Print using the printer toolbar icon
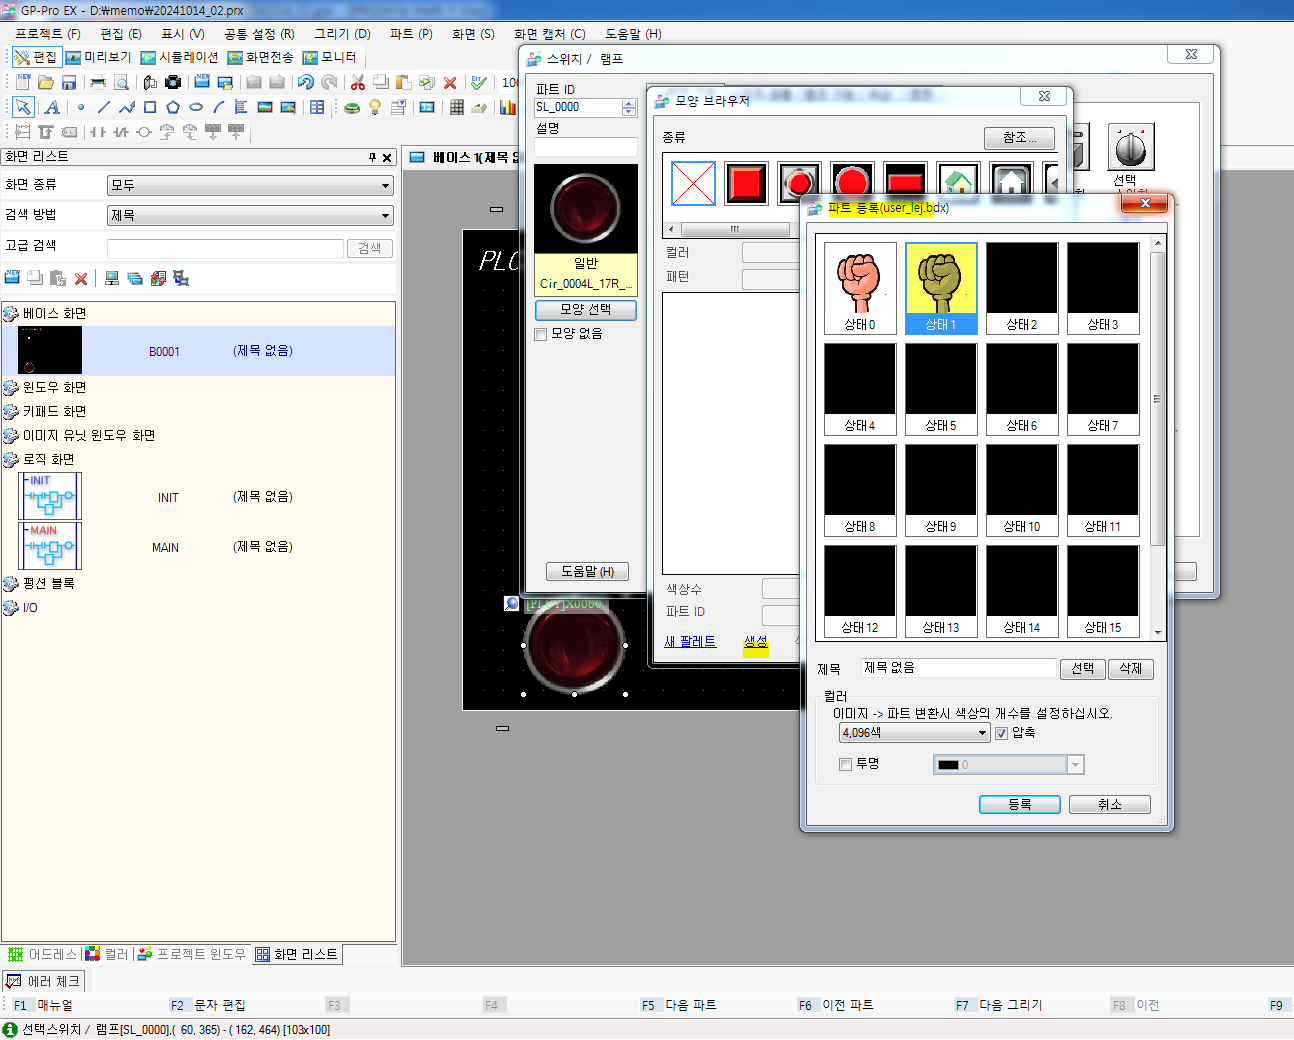1294x1040 pixels. pos(98,82)
